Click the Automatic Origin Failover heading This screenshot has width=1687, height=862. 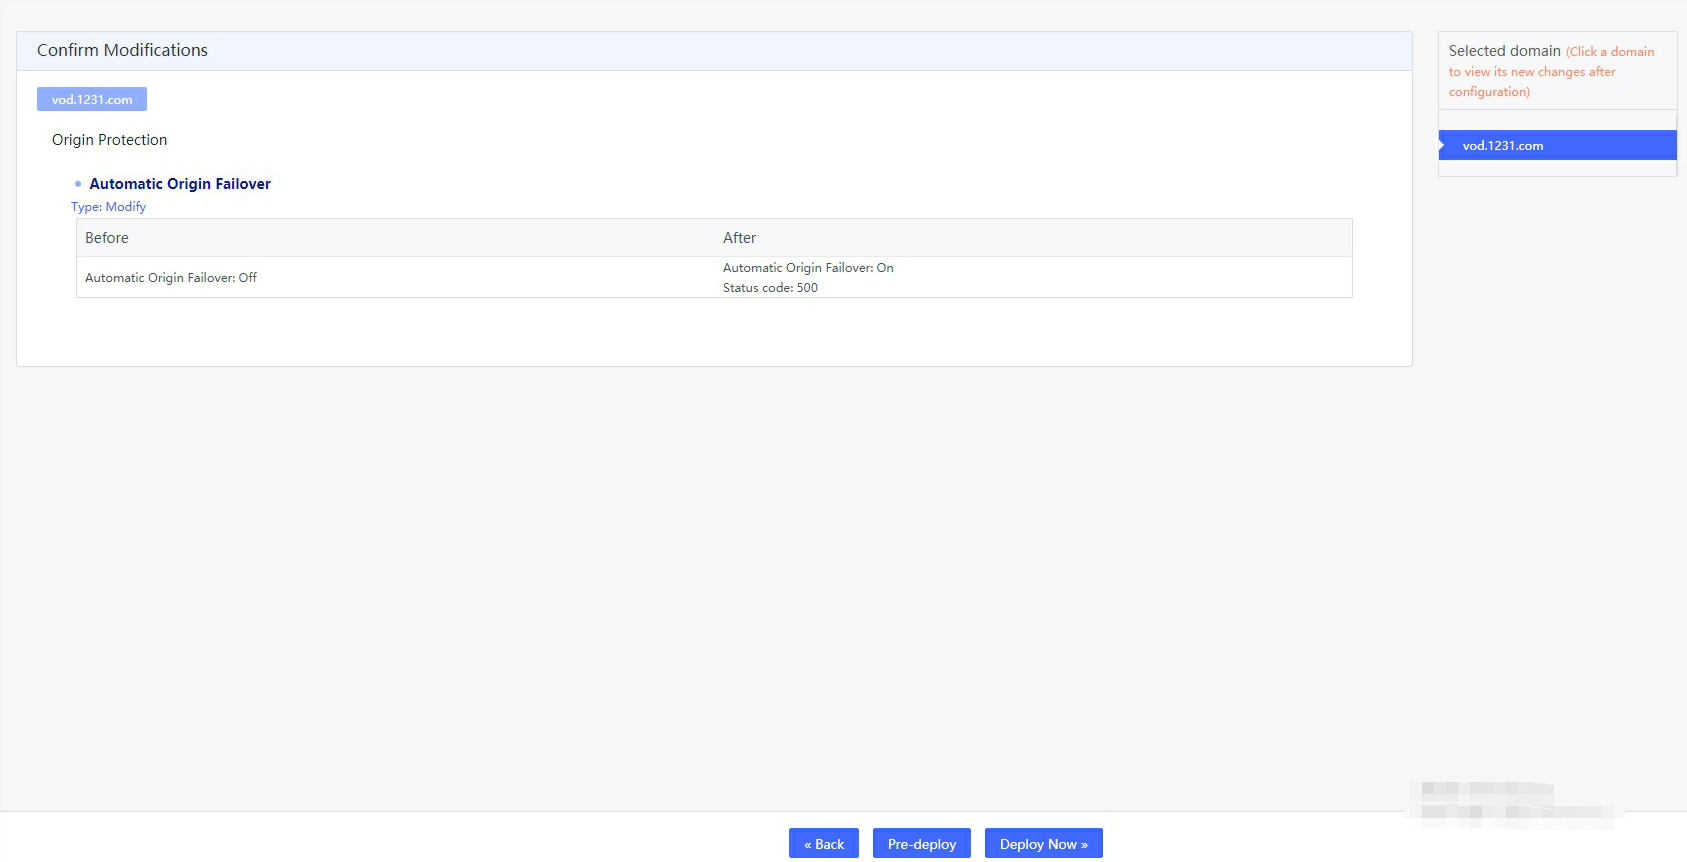(180, 184)
